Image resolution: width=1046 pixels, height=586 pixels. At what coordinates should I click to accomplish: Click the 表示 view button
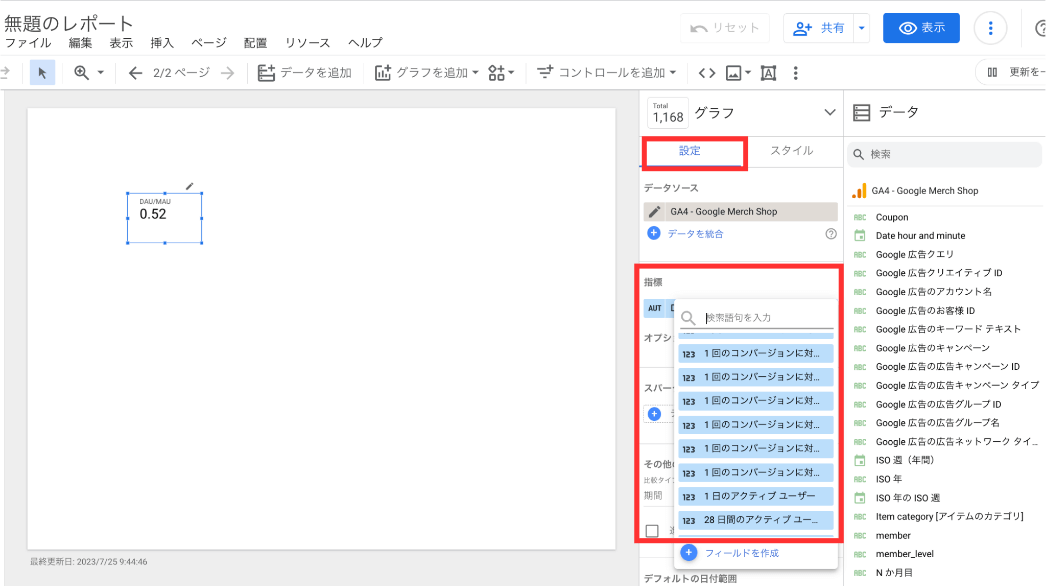(x=921, y=28)
